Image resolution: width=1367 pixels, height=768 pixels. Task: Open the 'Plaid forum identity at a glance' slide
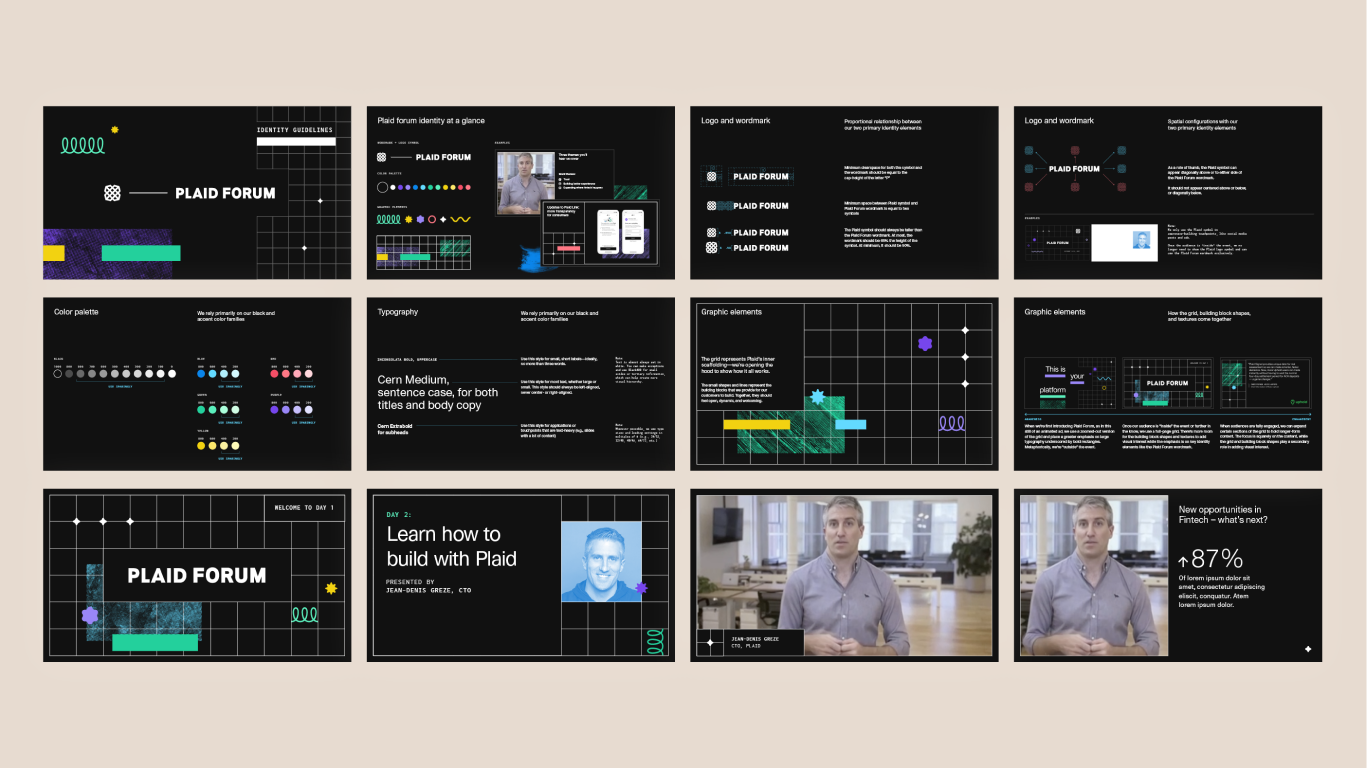(x=520, y=193)
